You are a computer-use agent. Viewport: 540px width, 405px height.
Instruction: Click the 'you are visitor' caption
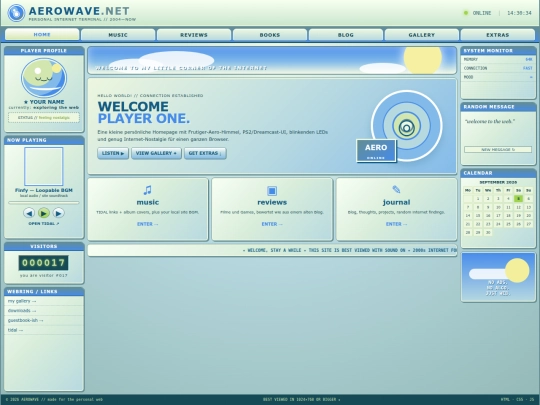click(44, 276)
